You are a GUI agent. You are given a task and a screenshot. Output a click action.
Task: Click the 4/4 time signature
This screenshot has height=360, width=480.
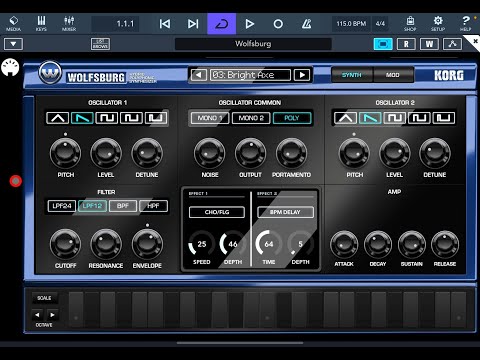pos(380,24)
